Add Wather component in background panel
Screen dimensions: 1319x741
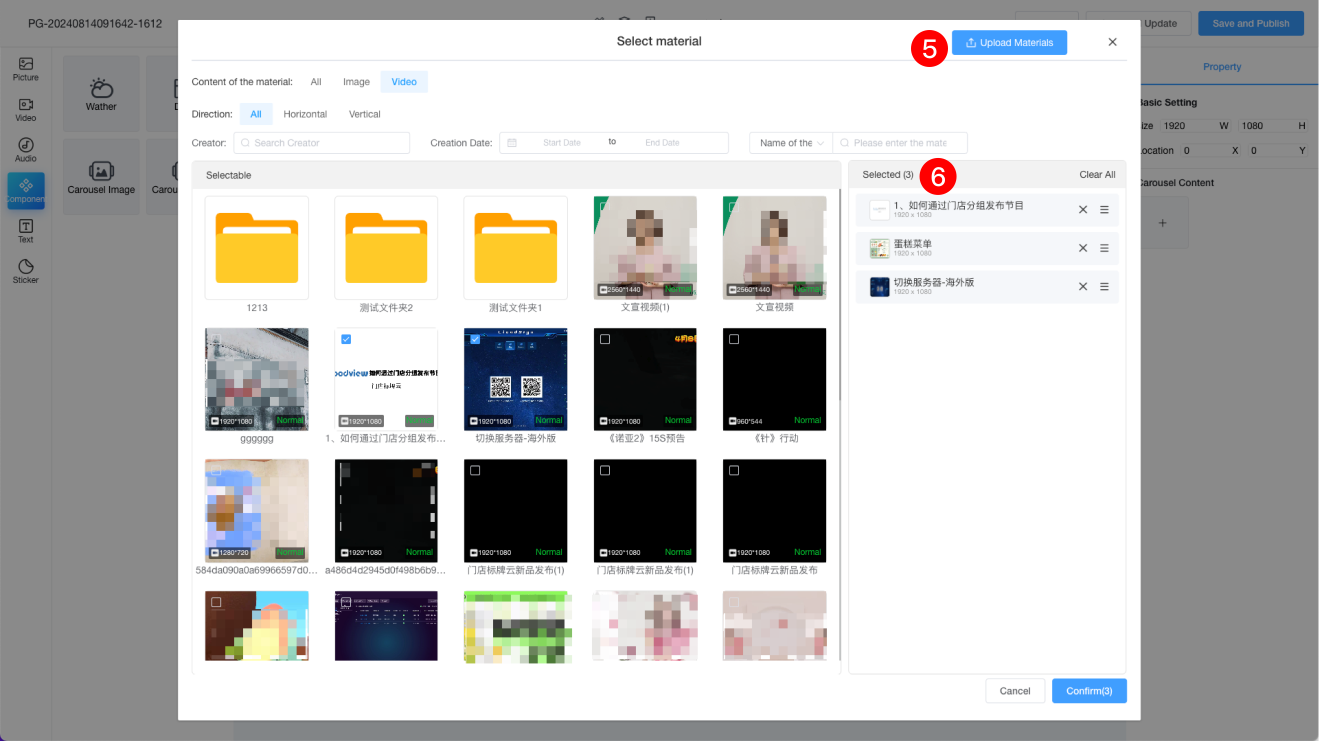[x=101, y=94]
